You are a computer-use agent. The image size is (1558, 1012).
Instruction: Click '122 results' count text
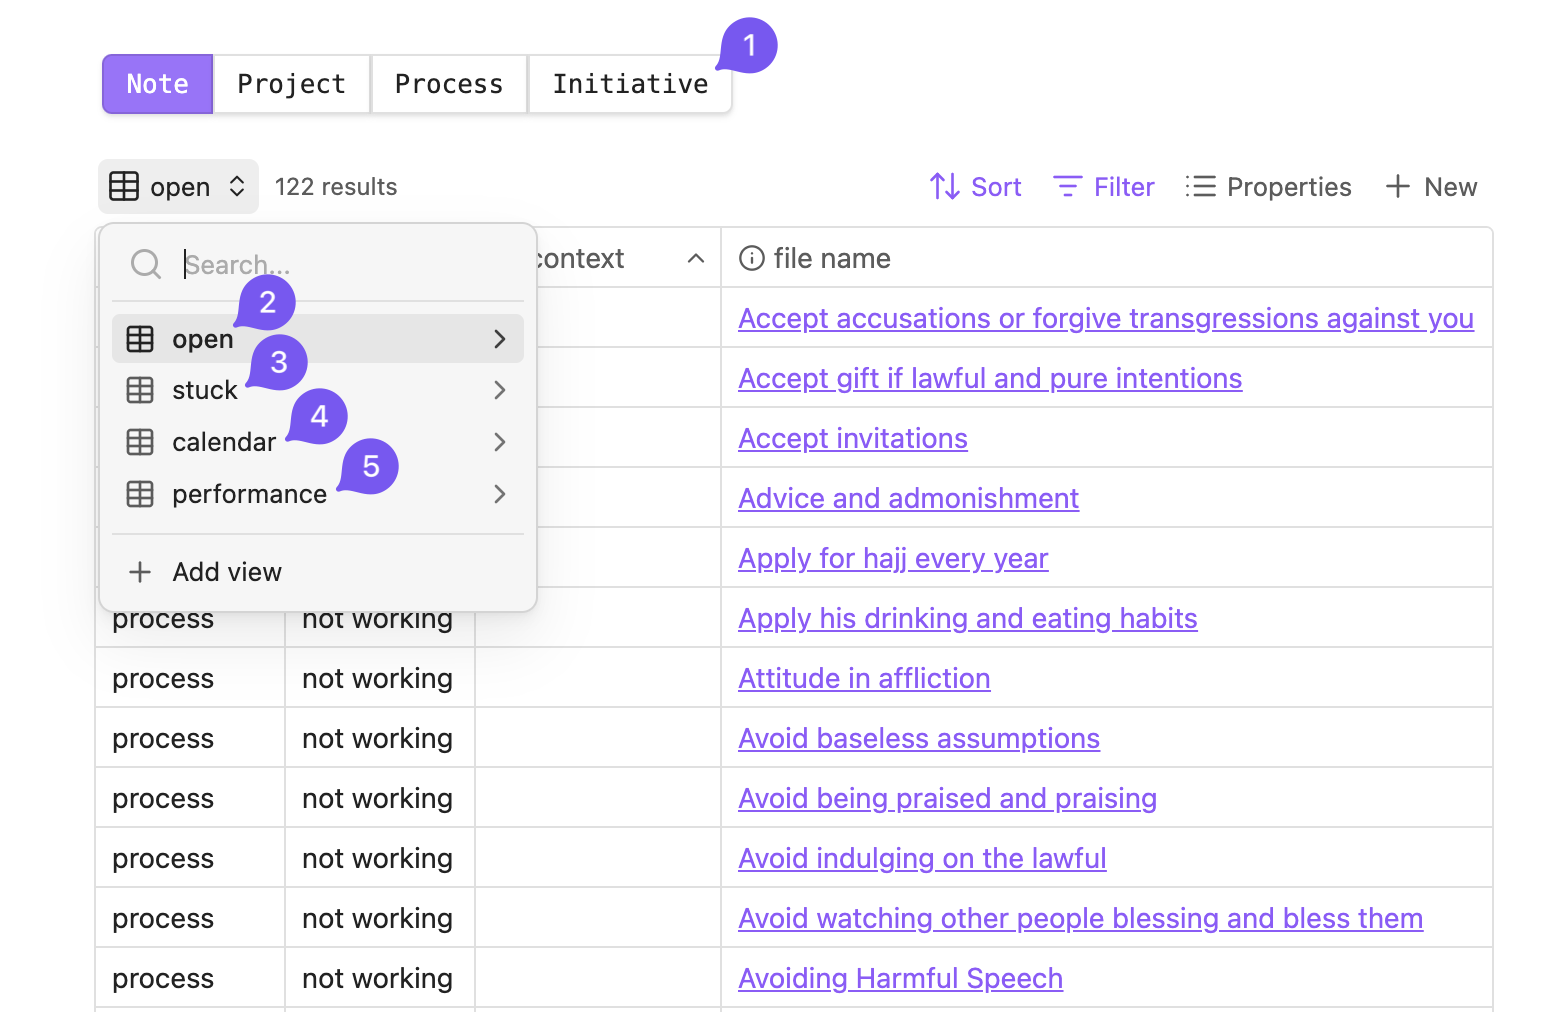point(336,187)
